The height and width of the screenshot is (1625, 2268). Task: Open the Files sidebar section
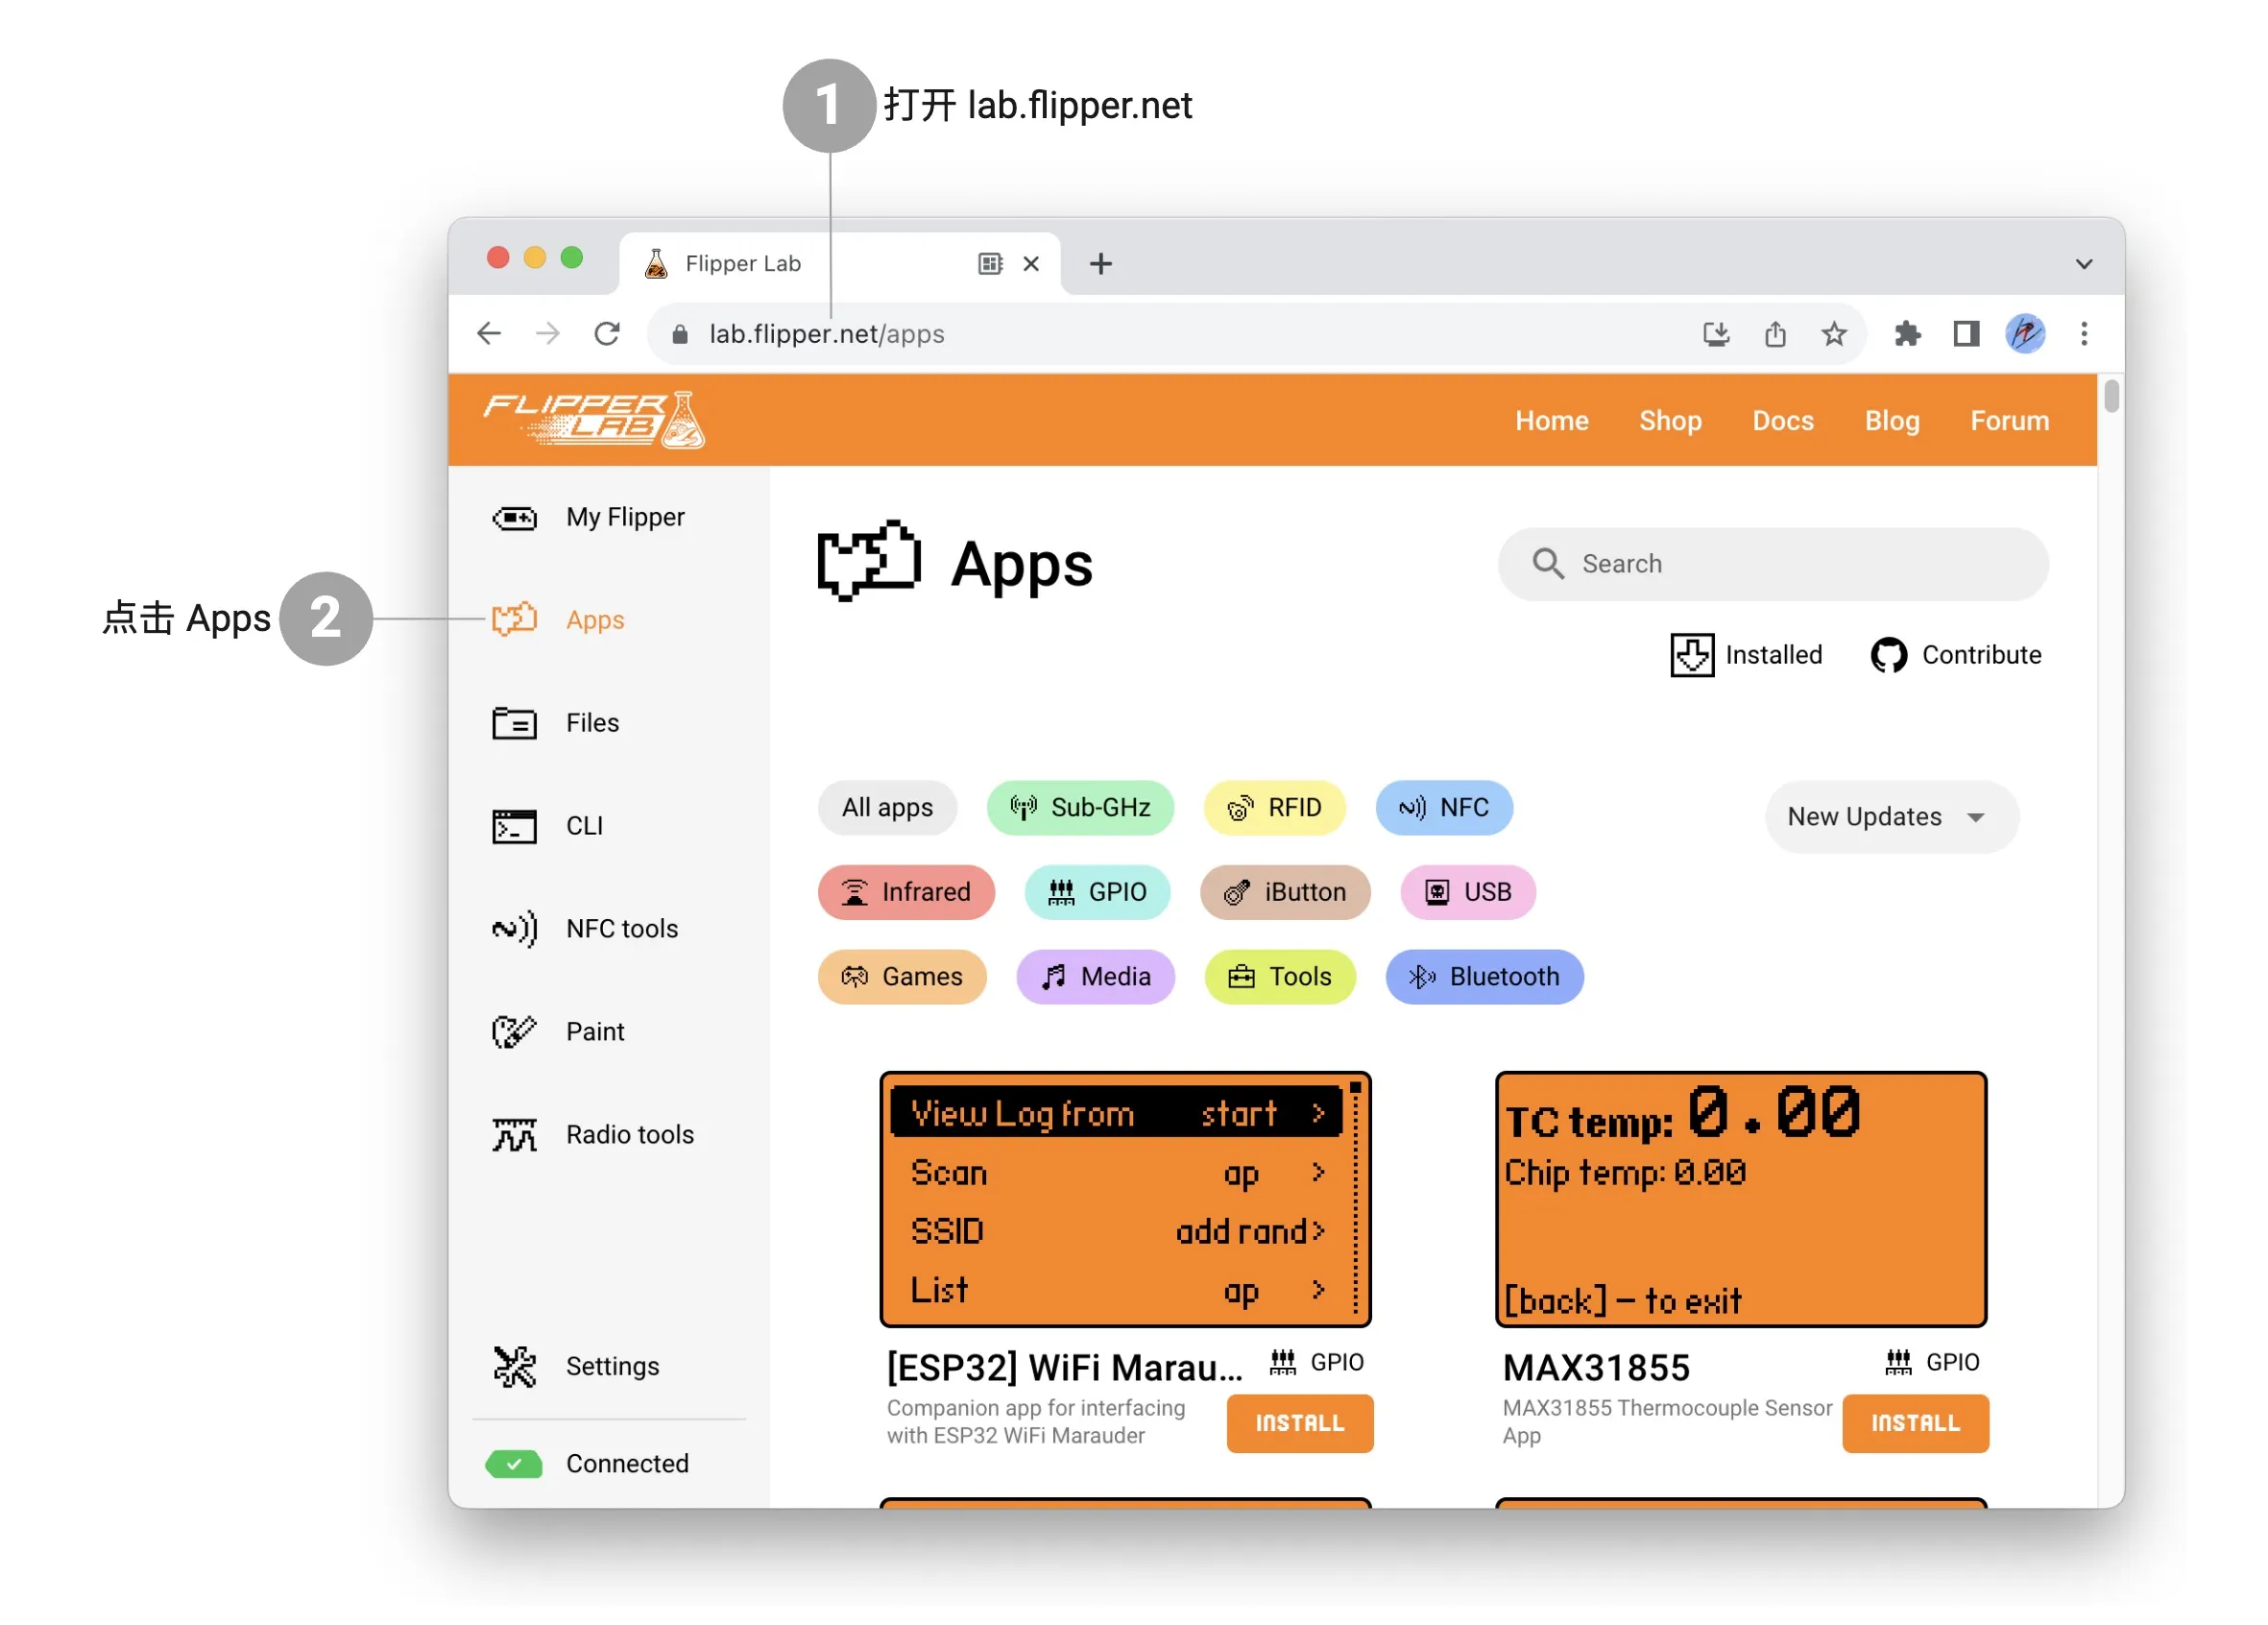[556, 723]
